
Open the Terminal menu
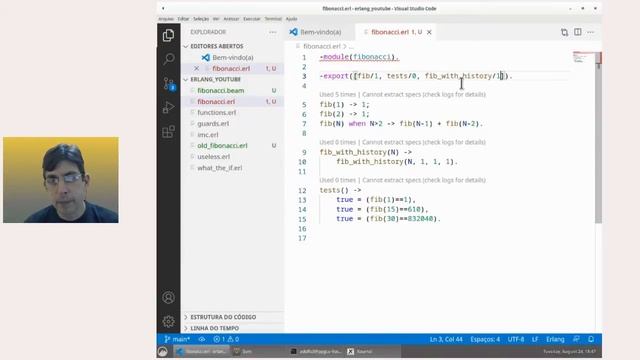[273, 19]
